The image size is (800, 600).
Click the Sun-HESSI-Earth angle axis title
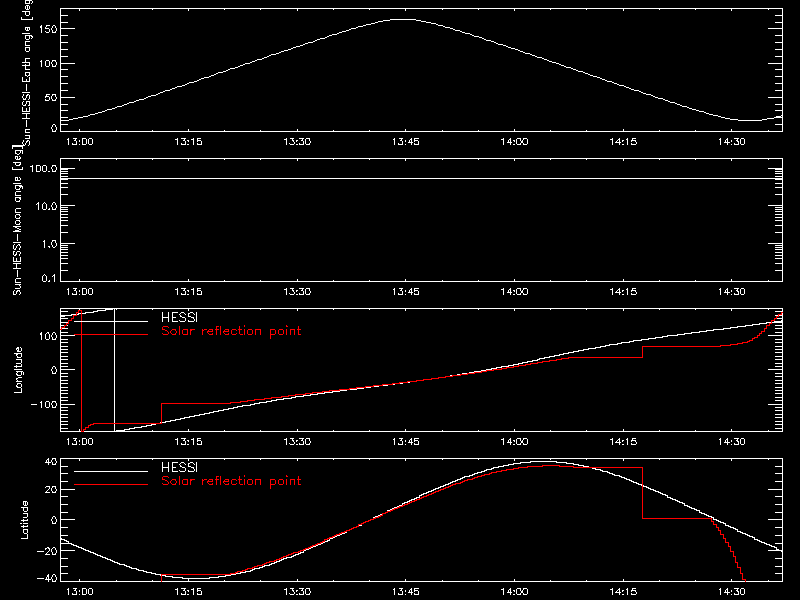[x=27, y=73]
